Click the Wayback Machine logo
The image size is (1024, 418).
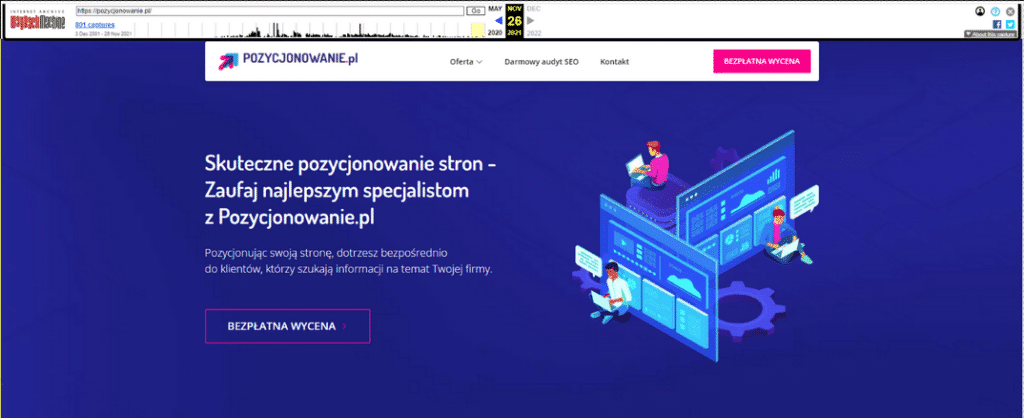pyautogui.click(x=37, y=21)
